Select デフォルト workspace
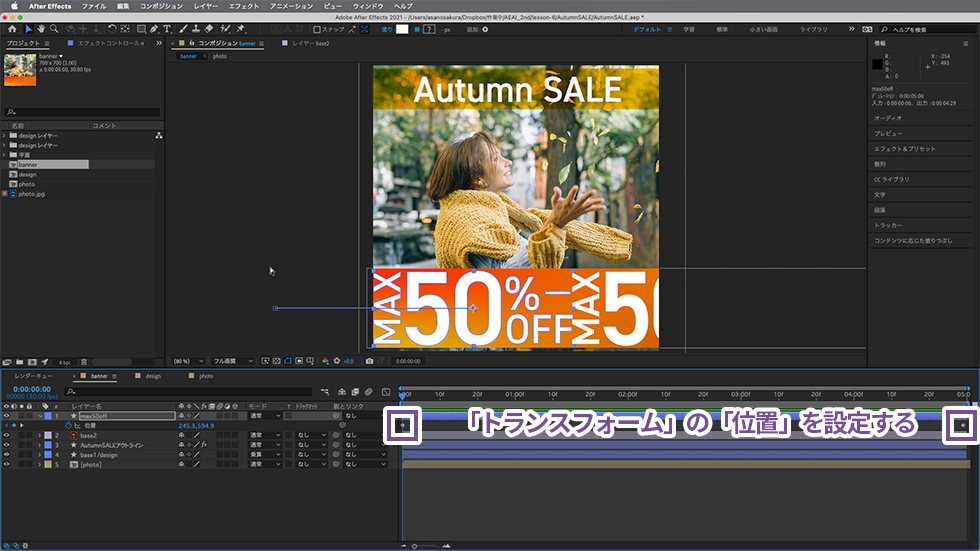The height and width of the screenshot is (551, 980). 647,29
